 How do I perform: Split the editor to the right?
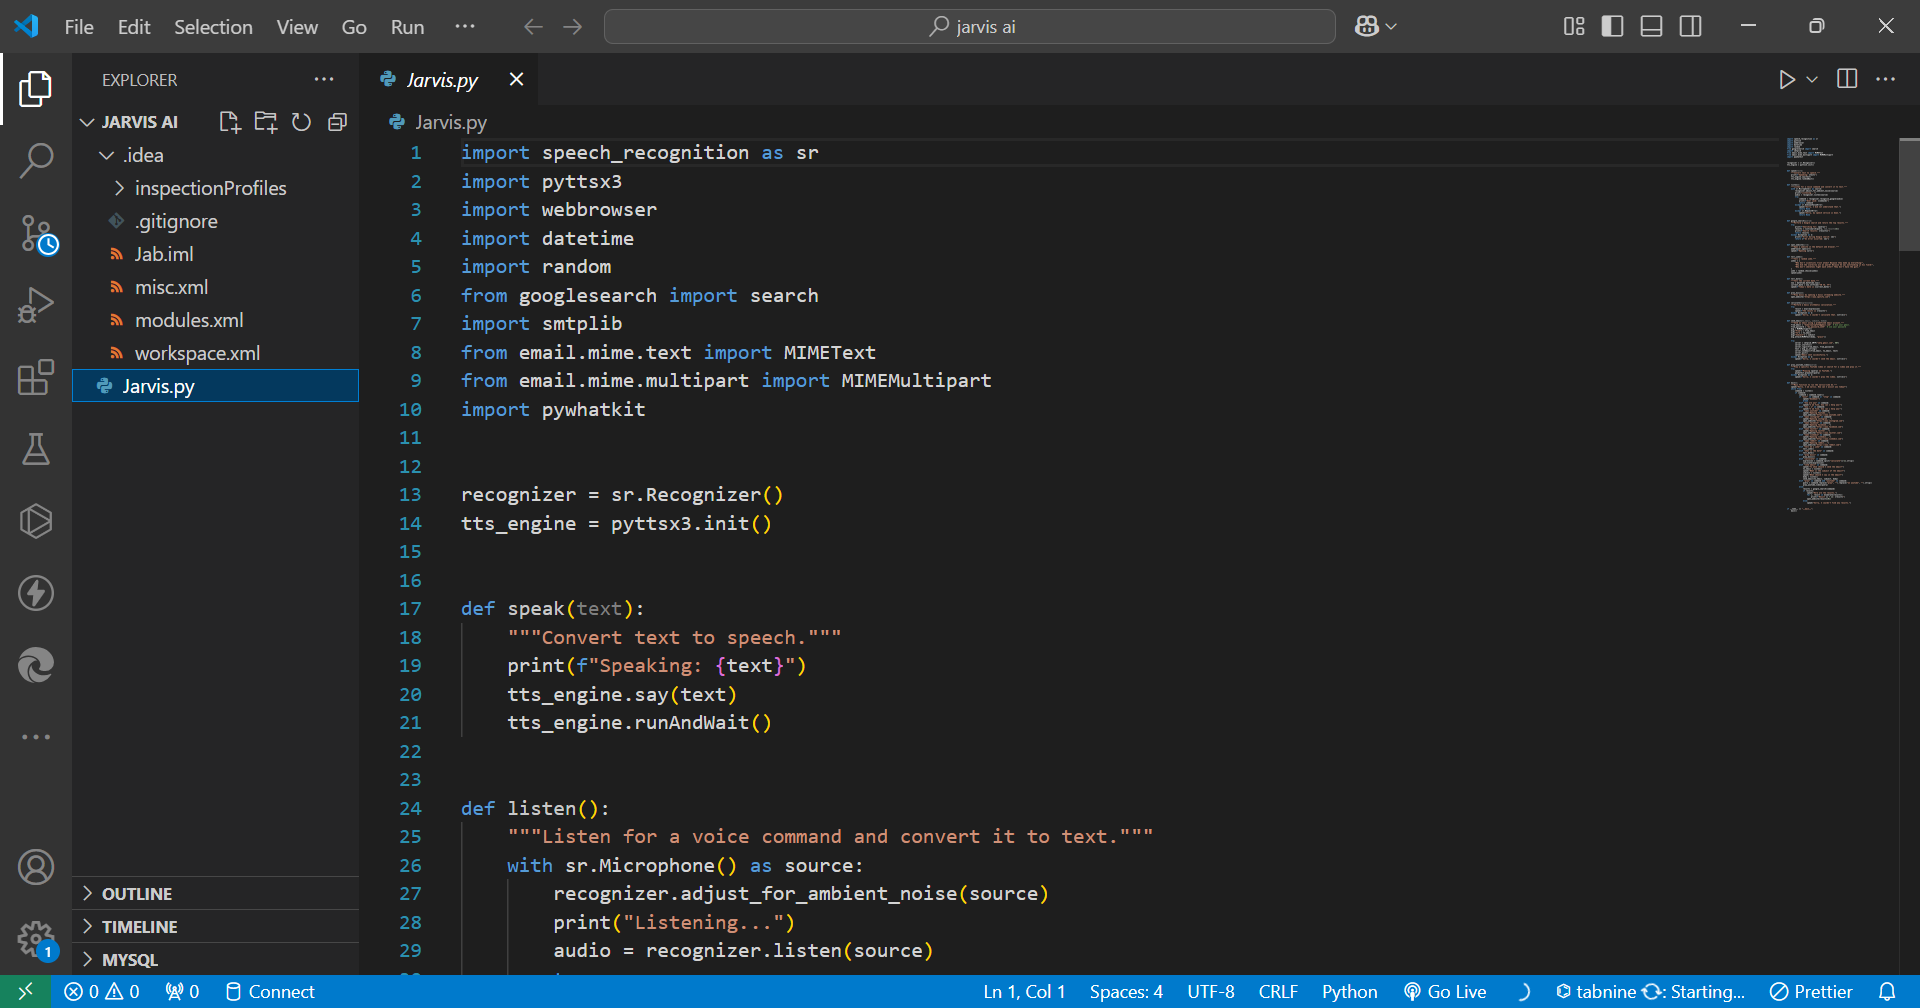[1847, 79]
